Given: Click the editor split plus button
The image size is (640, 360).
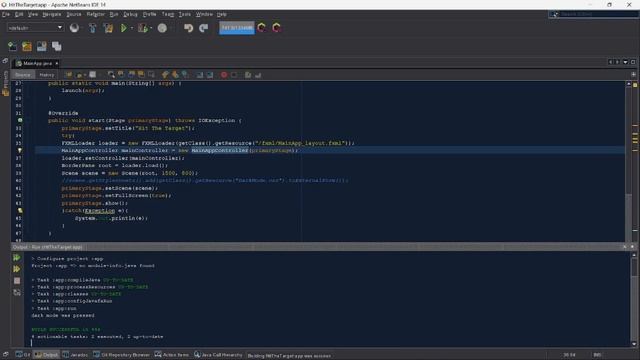Looking at the screenshot, I should (x=633, y=75).
